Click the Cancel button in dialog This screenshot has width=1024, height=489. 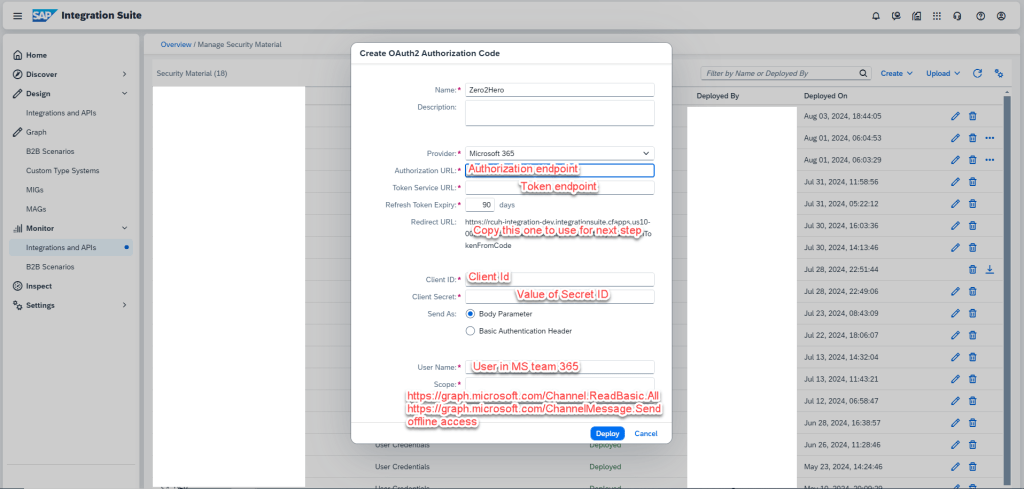(645, 433)
